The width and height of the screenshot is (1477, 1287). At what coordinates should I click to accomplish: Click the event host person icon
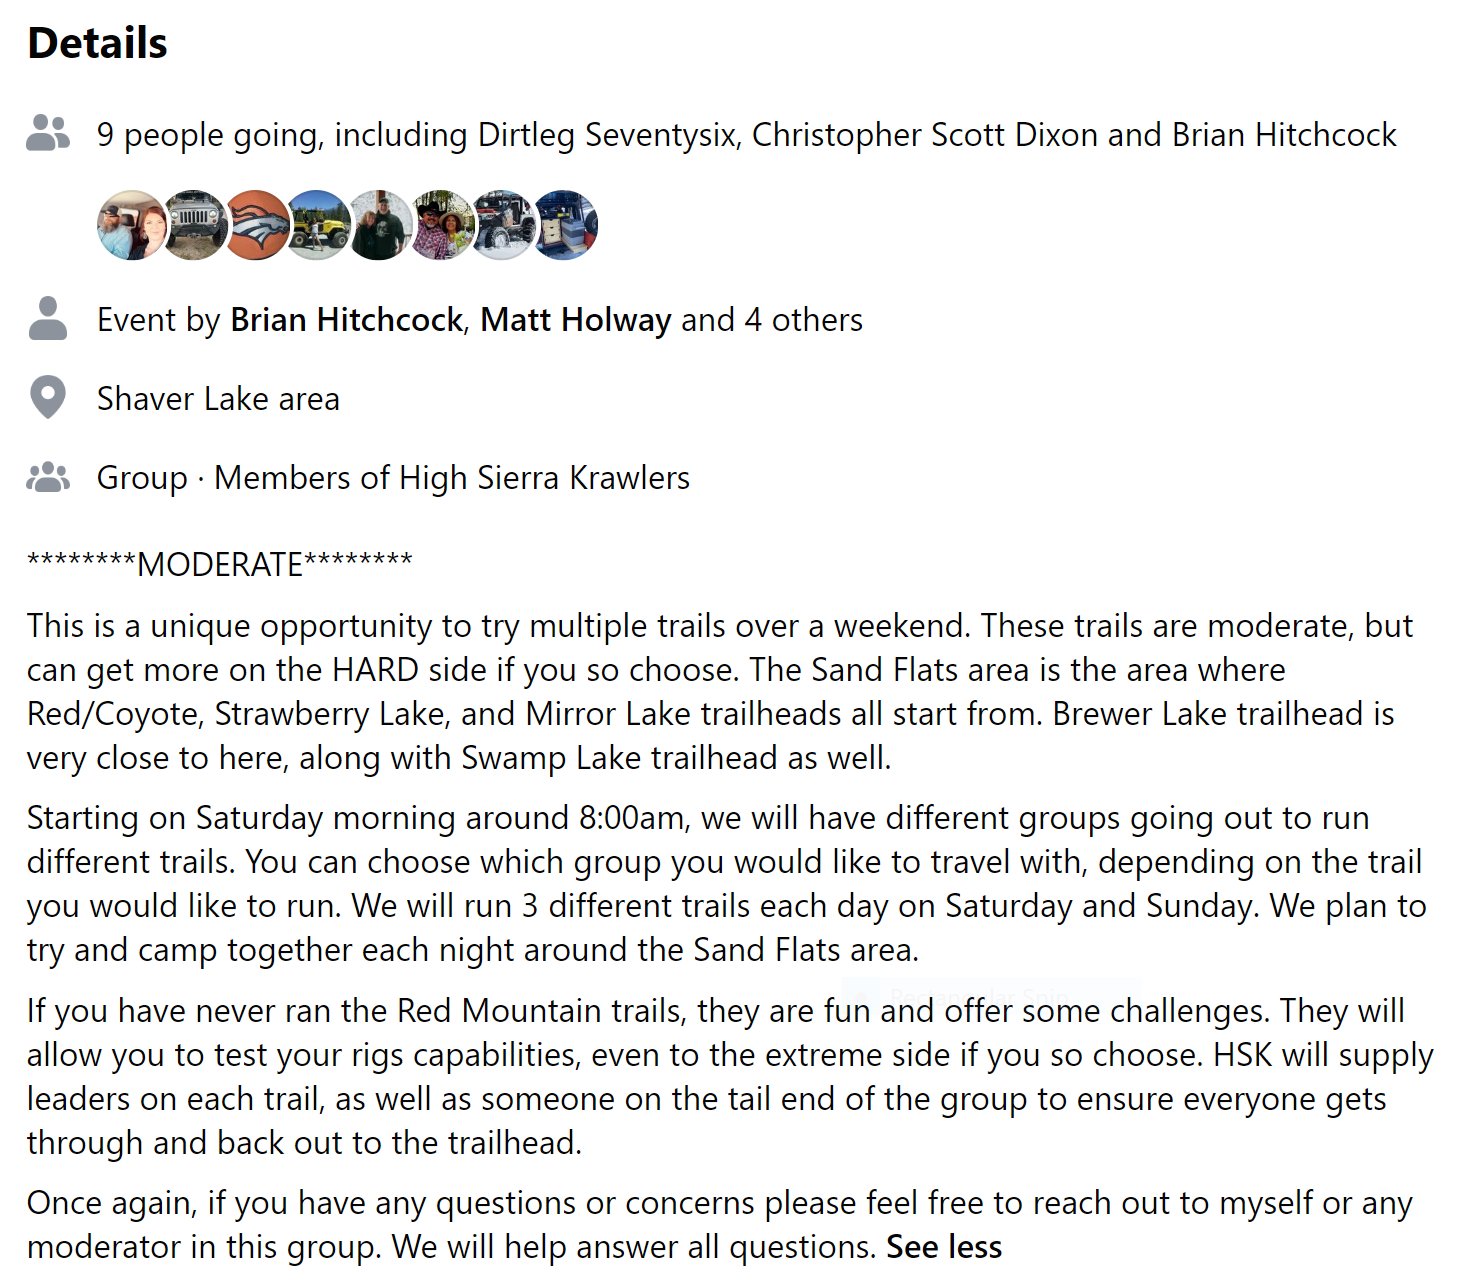tap(48, 319)
